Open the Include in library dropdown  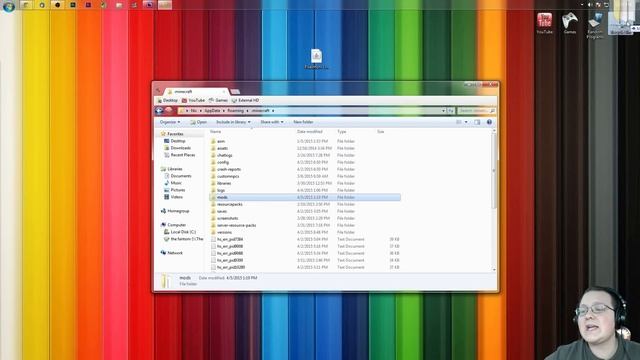233,122
